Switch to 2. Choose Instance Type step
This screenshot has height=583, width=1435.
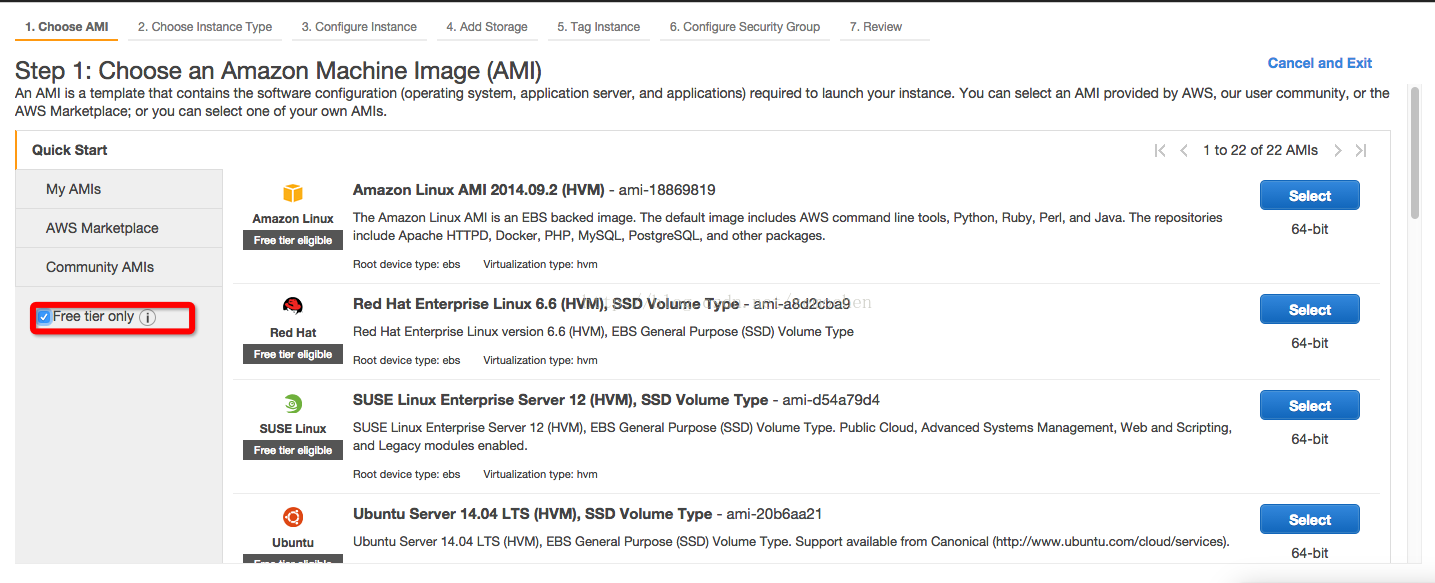(x=205, y=27)
